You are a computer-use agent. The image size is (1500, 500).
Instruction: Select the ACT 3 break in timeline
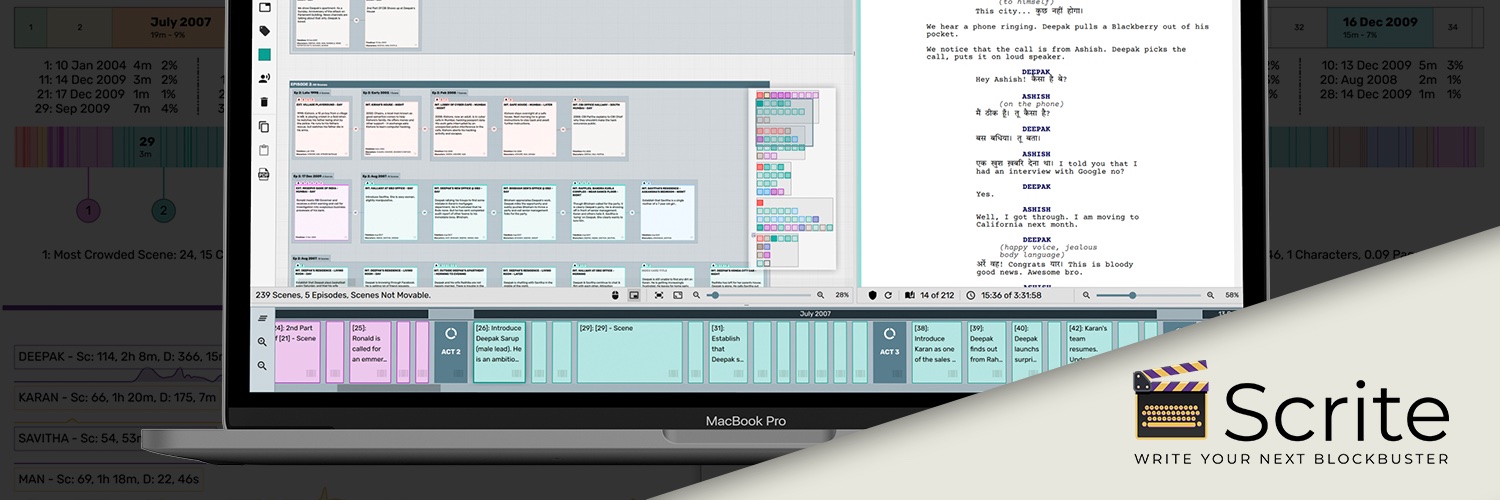pyautogui.click(x=890, y=352)
